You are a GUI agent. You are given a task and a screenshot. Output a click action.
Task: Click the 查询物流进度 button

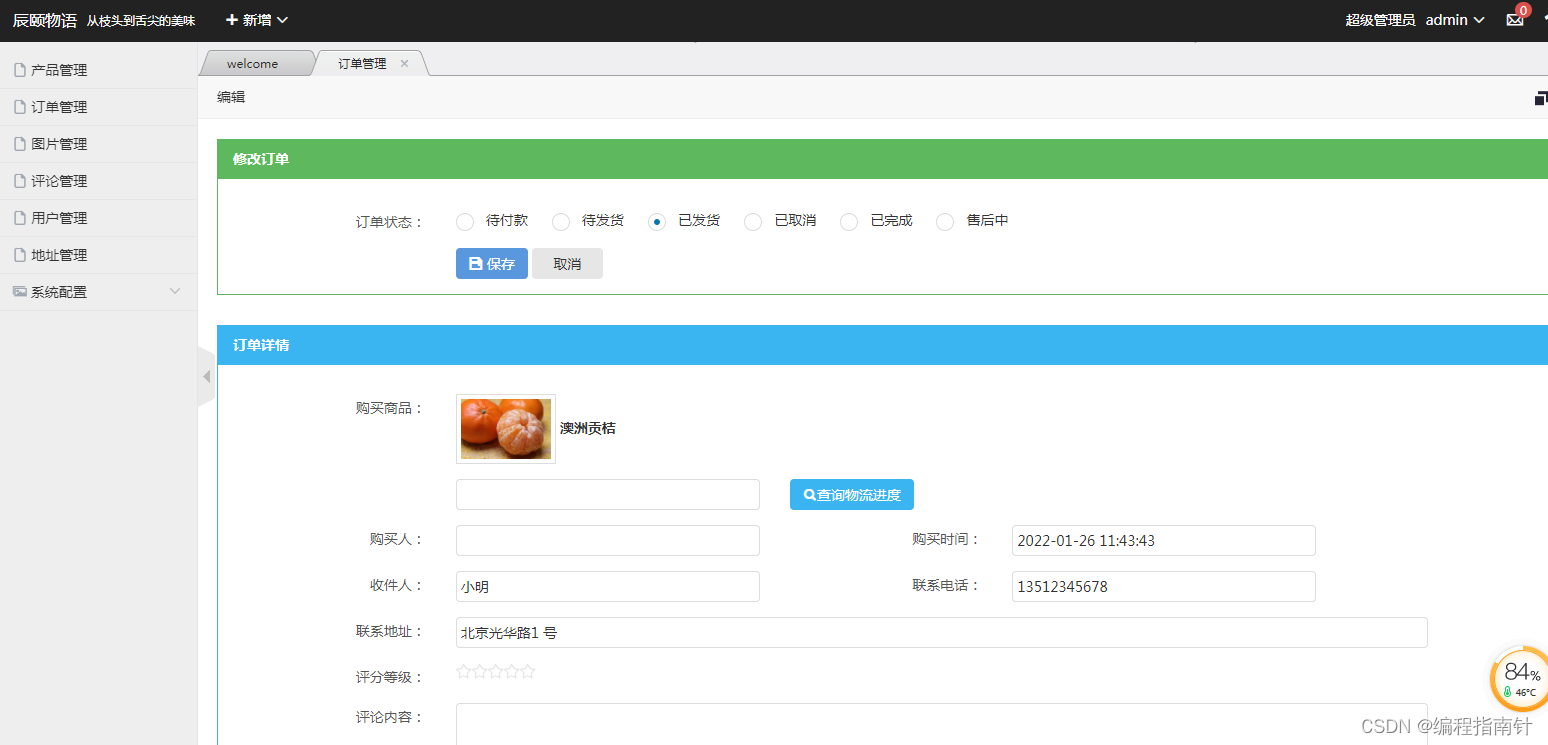(852, 495)
